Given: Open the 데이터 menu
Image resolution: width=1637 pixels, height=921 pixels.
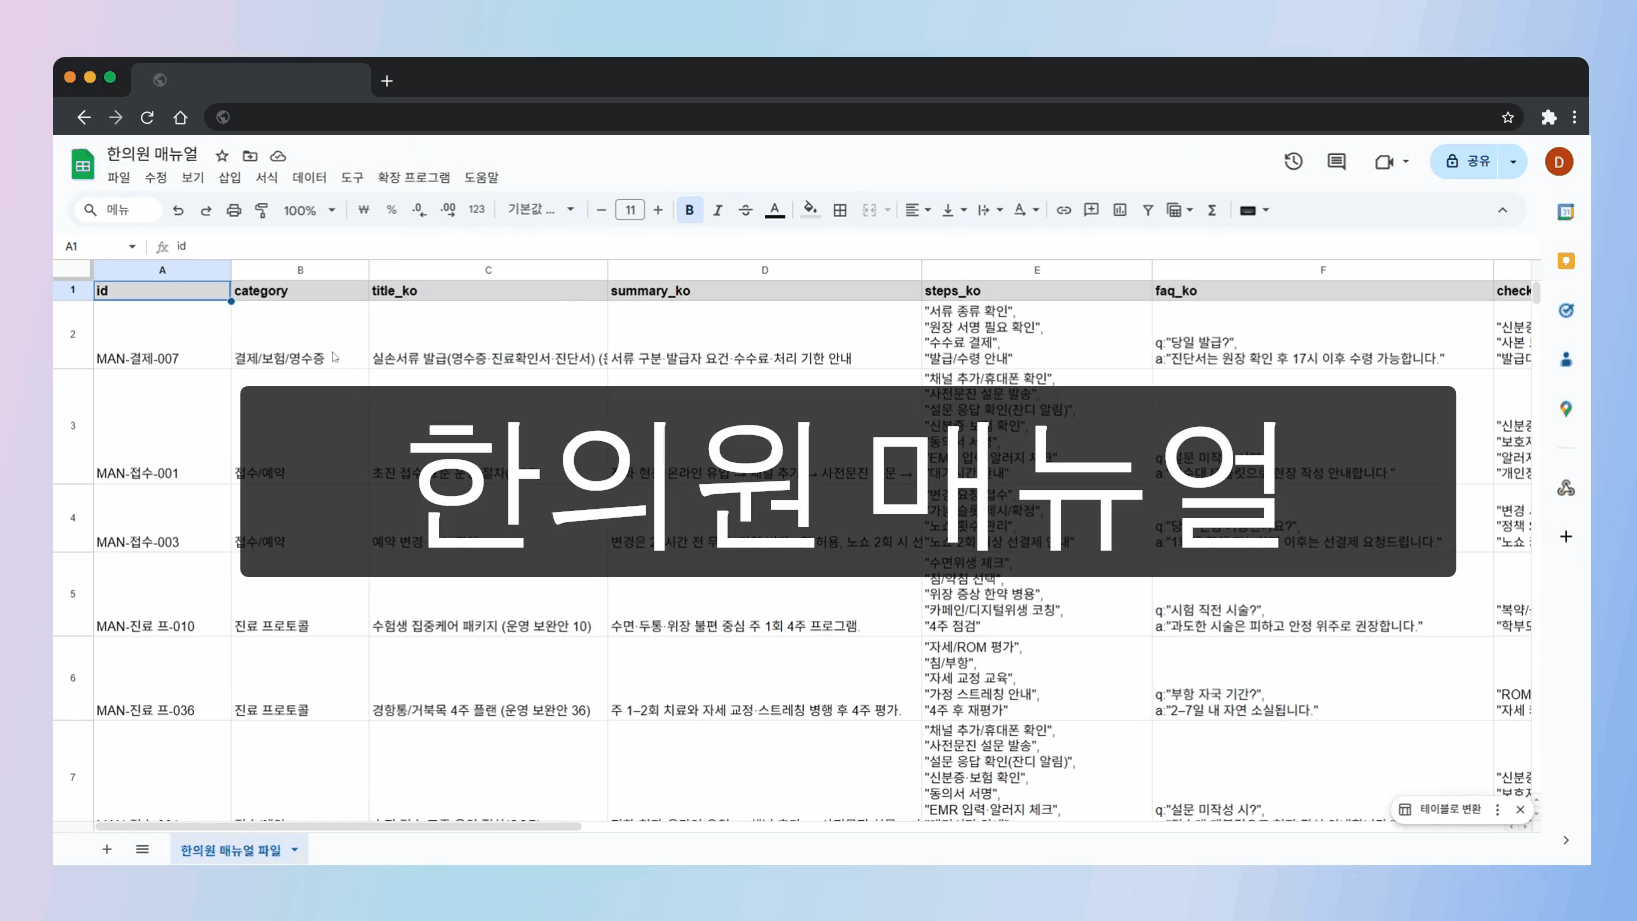Looking at the screenshot, I should point(309,177).
